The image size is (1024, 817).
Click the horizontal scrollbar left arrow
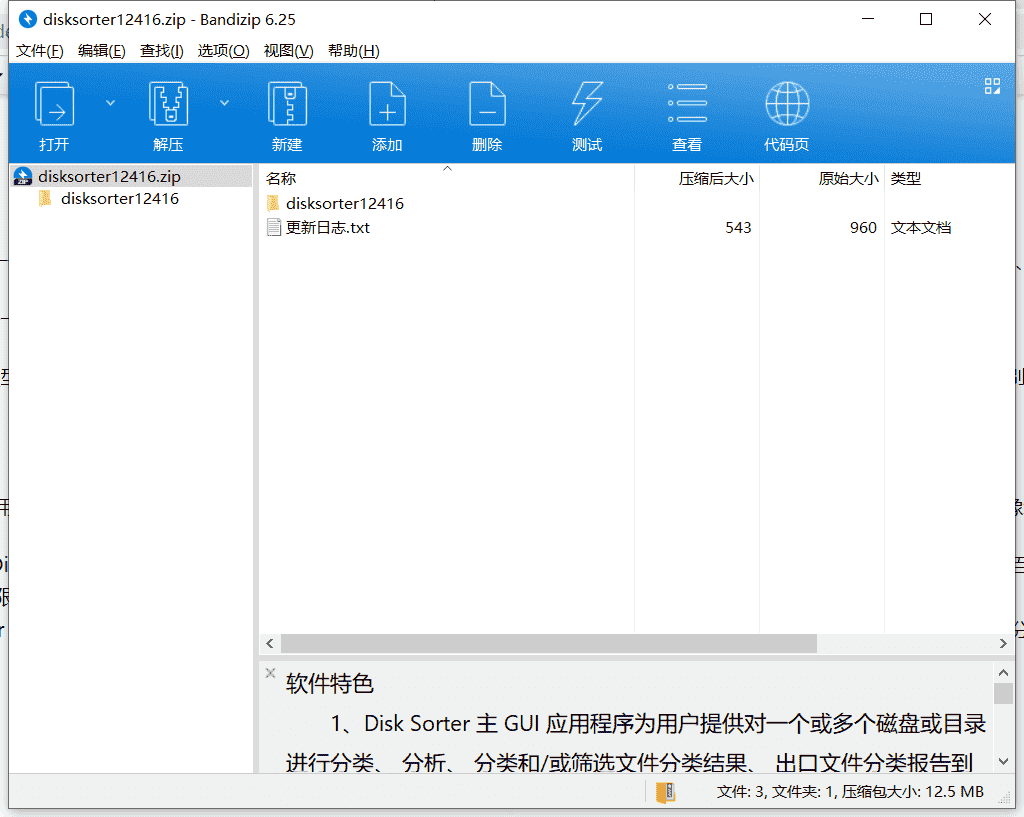[x=270, y=643]
